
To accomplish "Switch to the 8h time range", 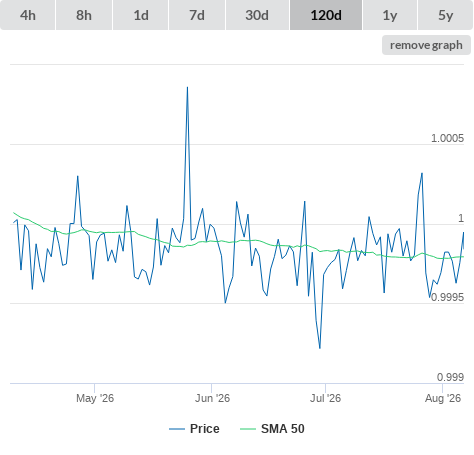I will click(84, 15).
